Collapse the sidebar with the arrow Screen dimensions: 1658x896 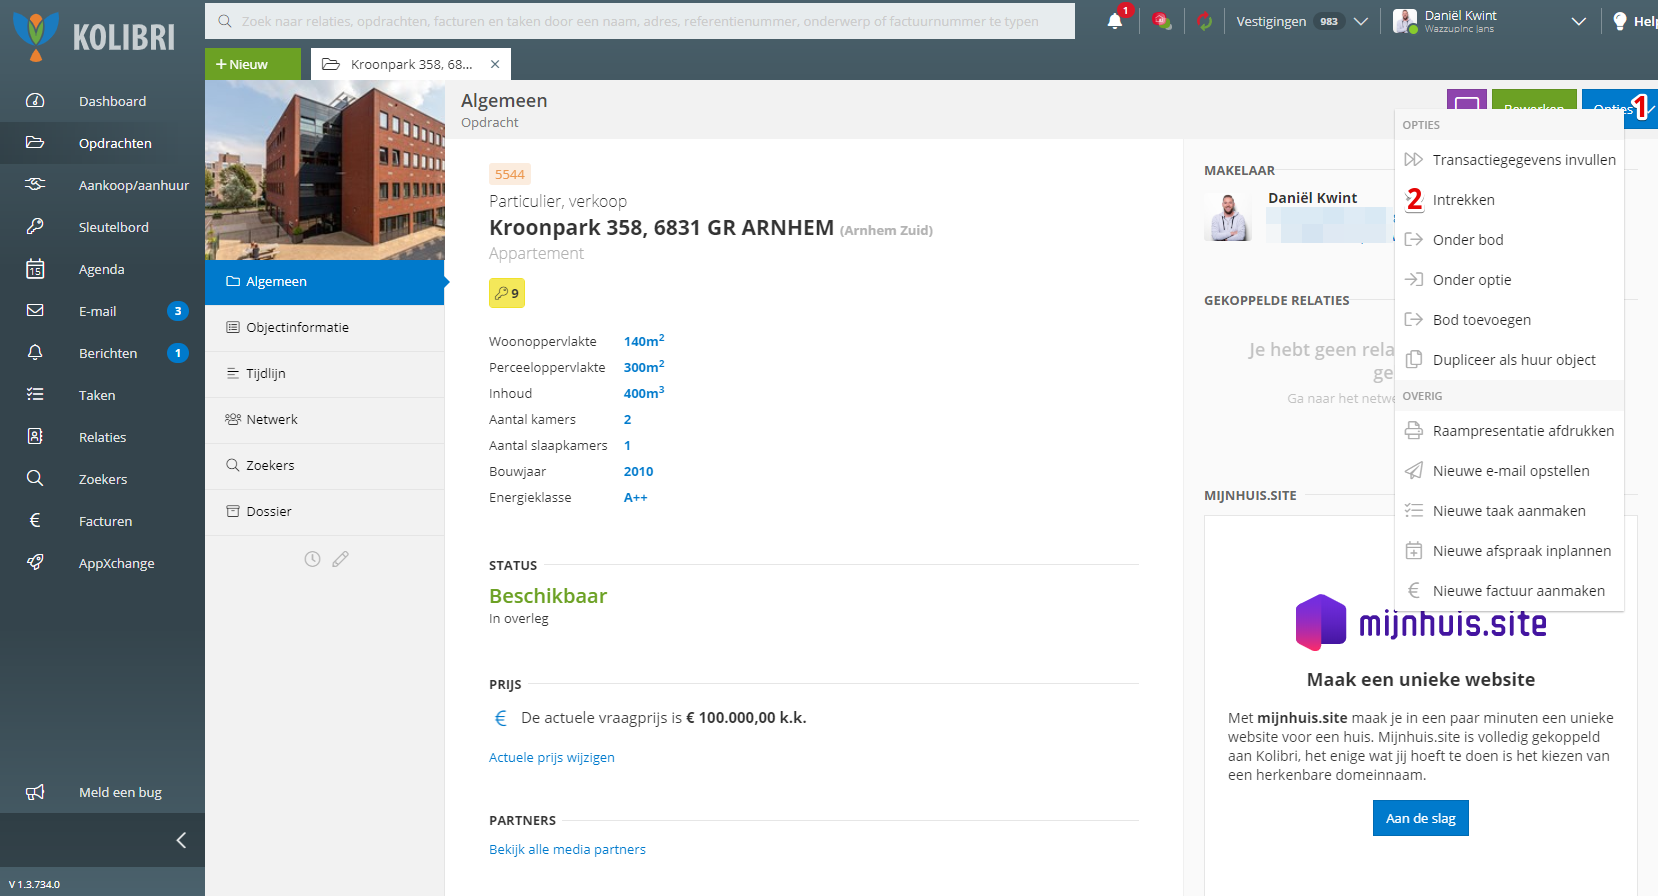point(181,840)
